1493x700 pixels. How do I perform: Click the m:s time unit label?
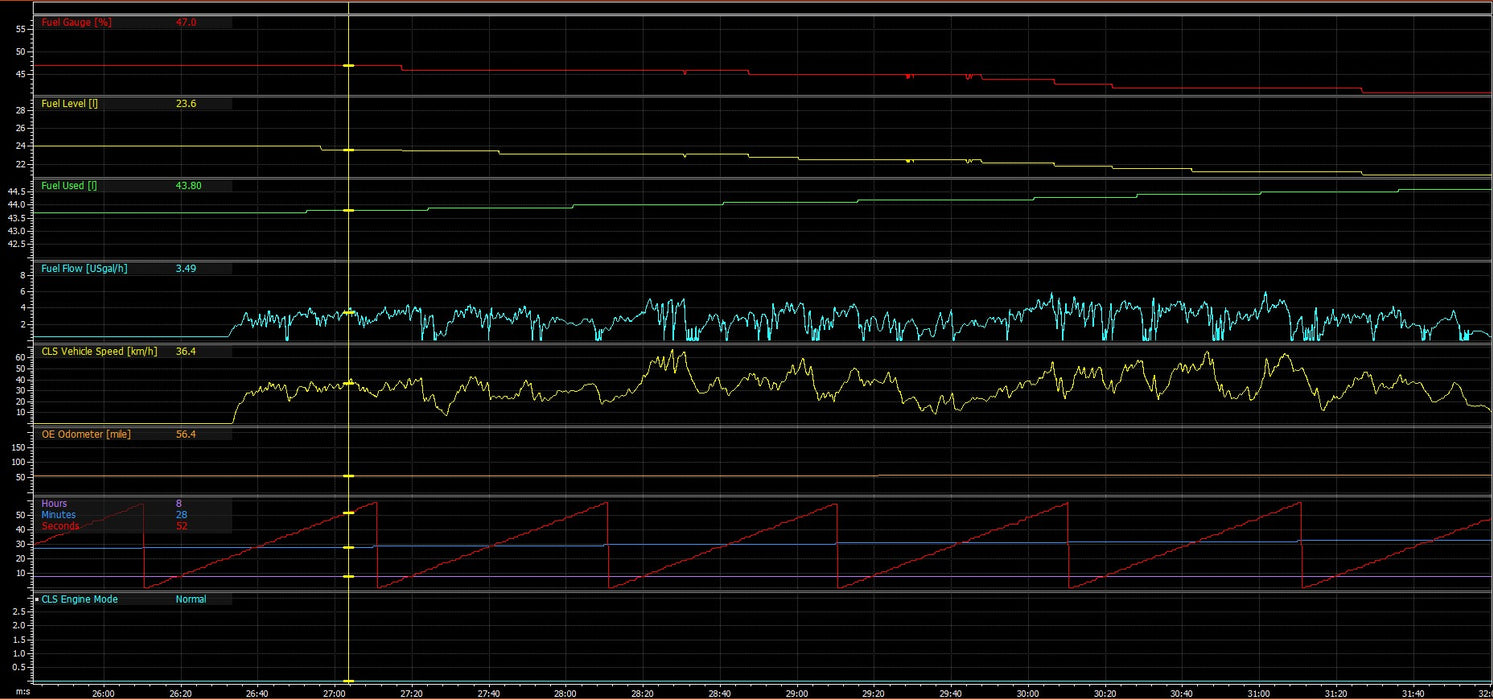(22, 692)
